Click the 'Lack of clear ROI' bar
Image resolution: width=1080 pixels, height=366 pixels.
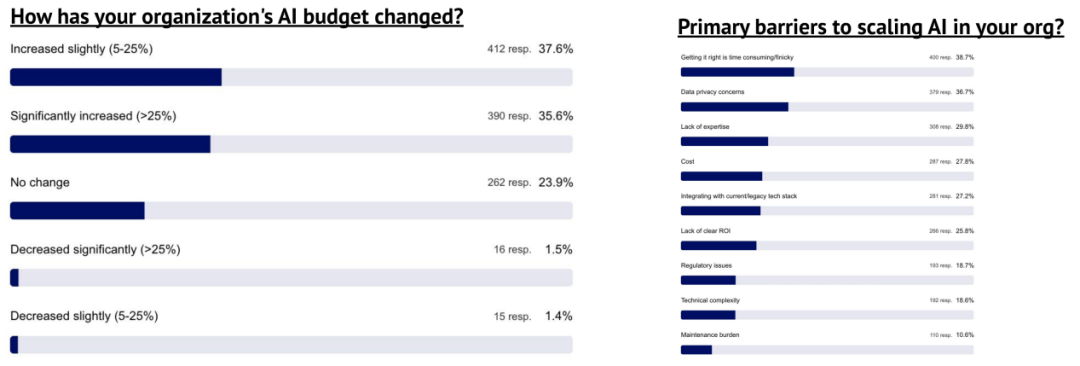coord(827,245)
